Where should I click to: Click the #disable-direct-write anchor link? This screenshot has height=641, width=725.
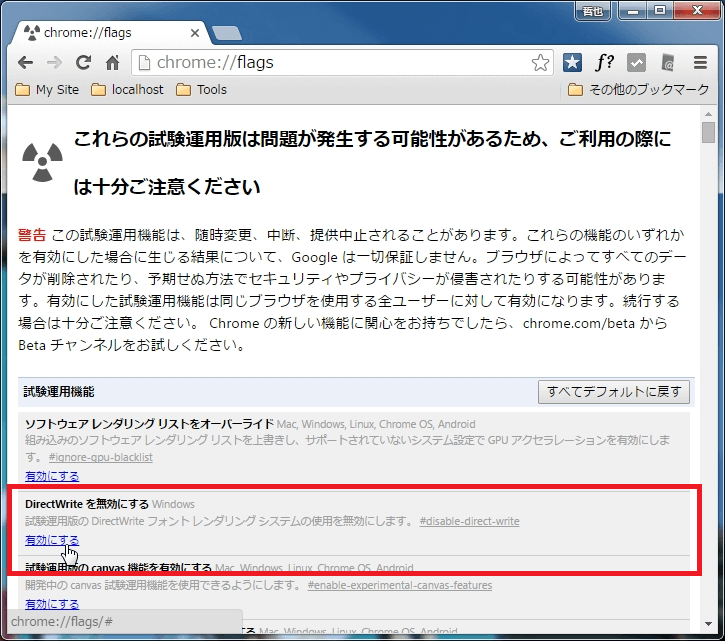click(469, 521)
